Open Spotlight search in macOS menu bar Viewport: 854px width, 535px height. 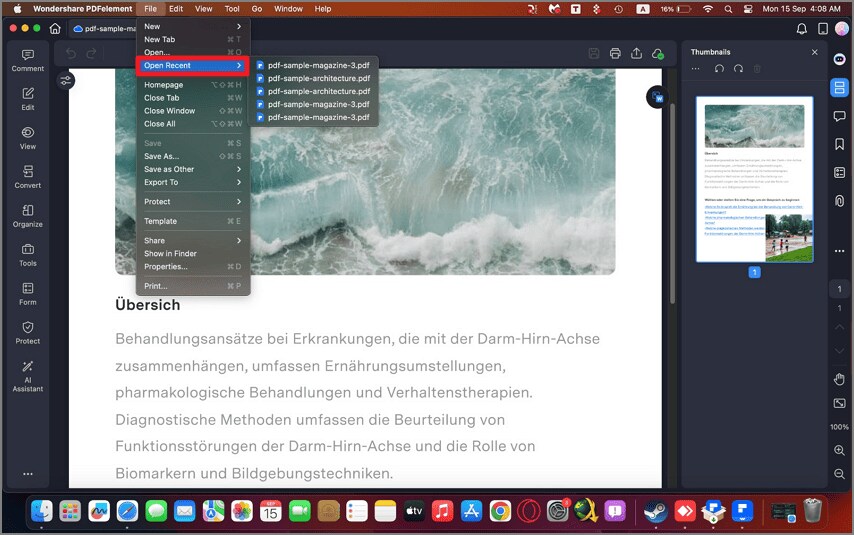pos(728,9)
